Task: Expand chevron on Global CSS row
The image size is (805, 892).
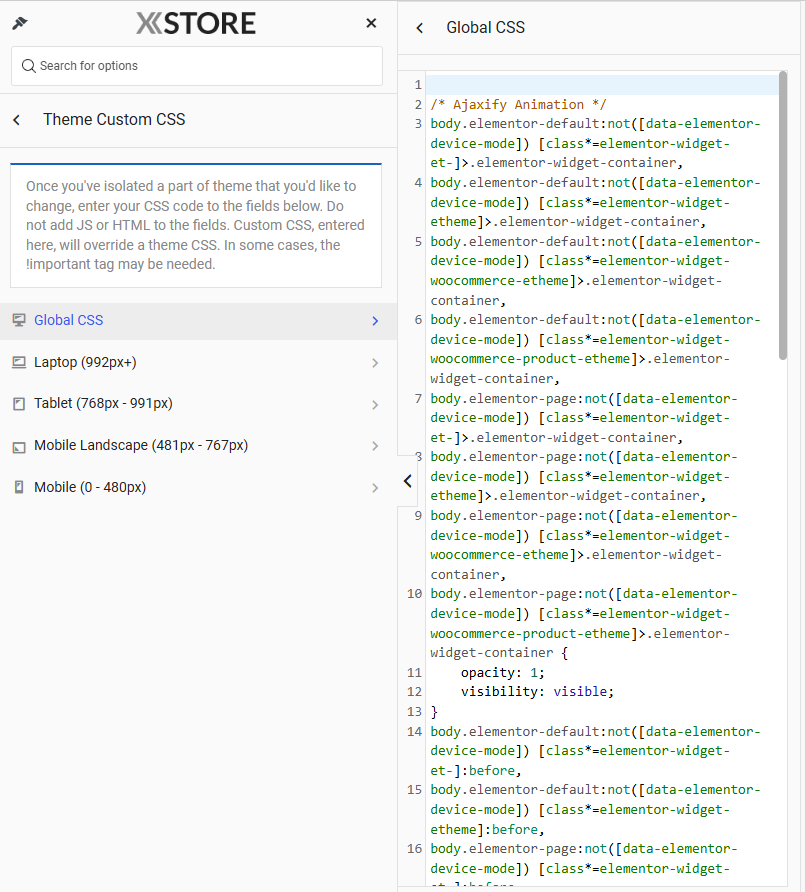Action: tap(375, 321)
